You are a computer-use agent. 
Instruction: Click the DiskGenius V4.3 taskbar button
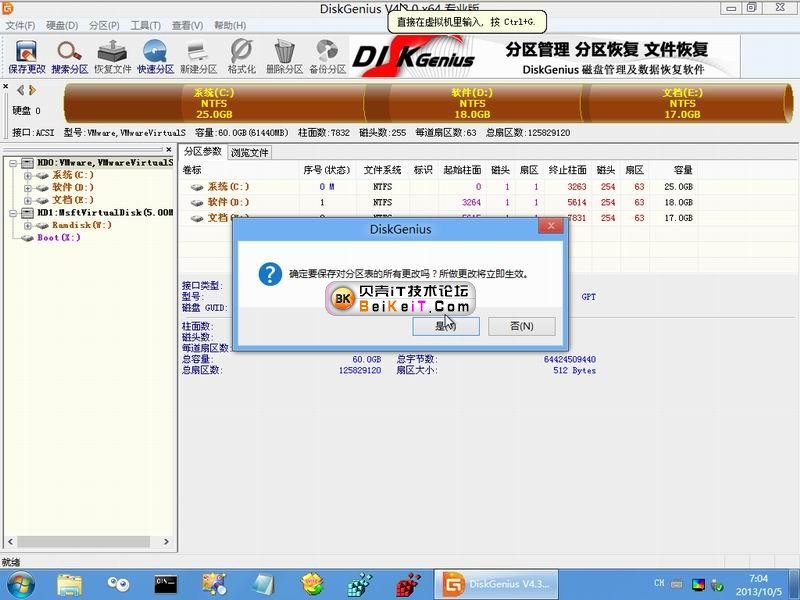click(x=496, y=585)
